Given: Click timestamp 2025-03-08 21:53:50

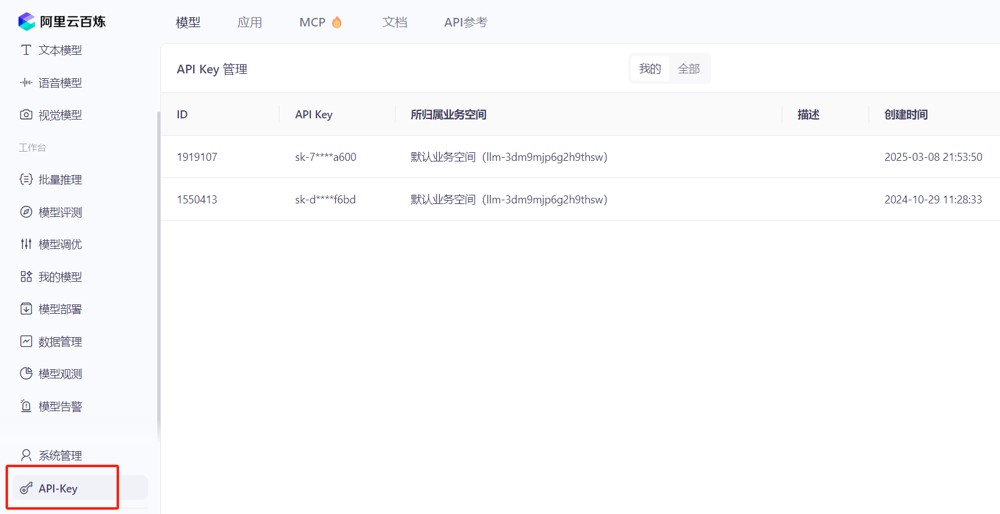Looking at the screenshot, I should point(933,157).
